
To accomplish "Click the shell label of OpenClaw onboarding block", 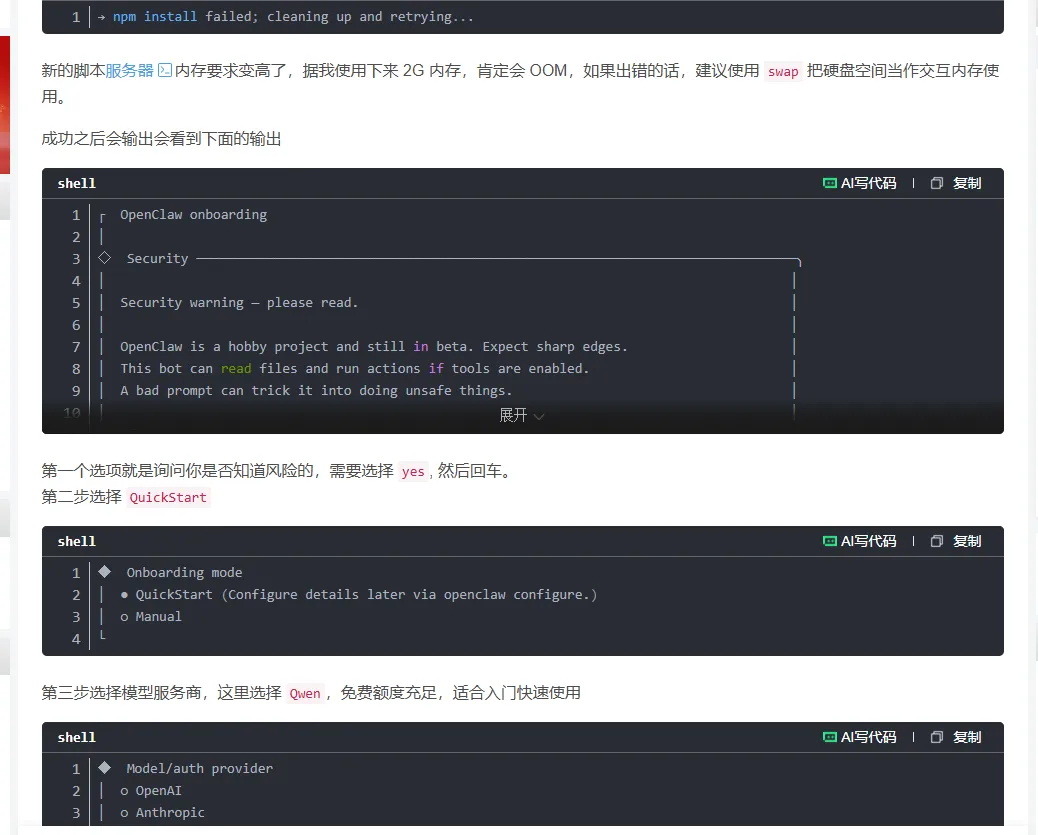I will coord(77,183).
